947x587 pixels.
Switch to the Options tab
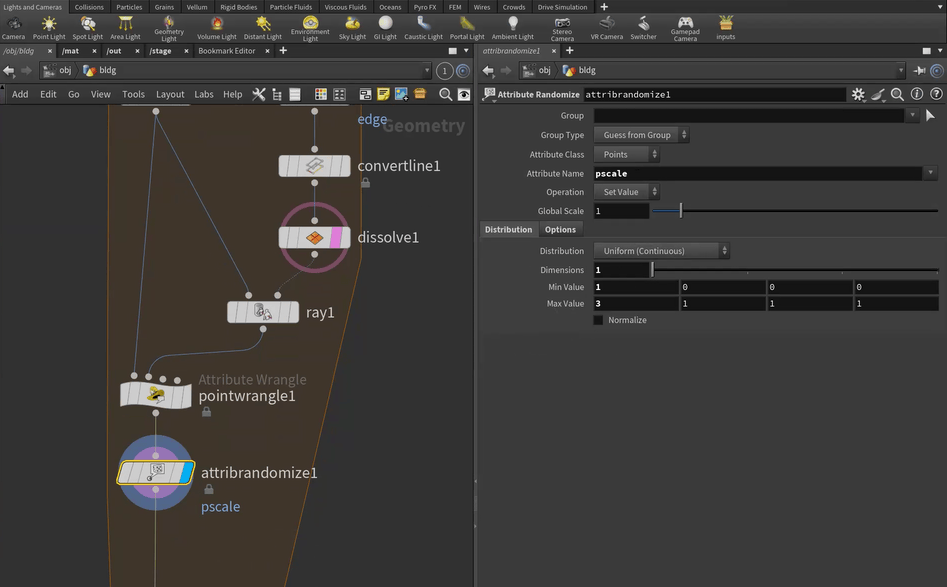click(560, 230)
